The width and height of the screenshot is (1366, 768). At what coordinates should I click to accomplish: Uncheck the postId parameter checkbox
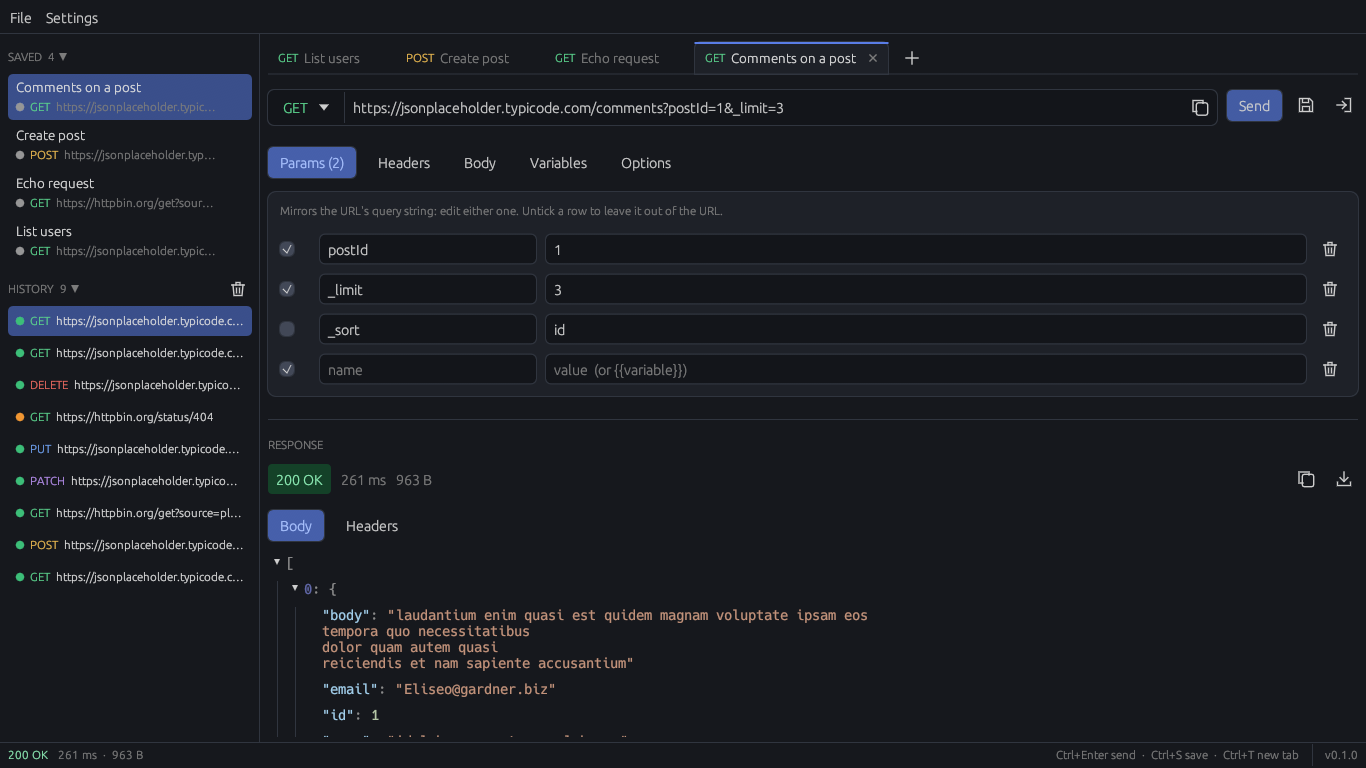click(287, 249)
